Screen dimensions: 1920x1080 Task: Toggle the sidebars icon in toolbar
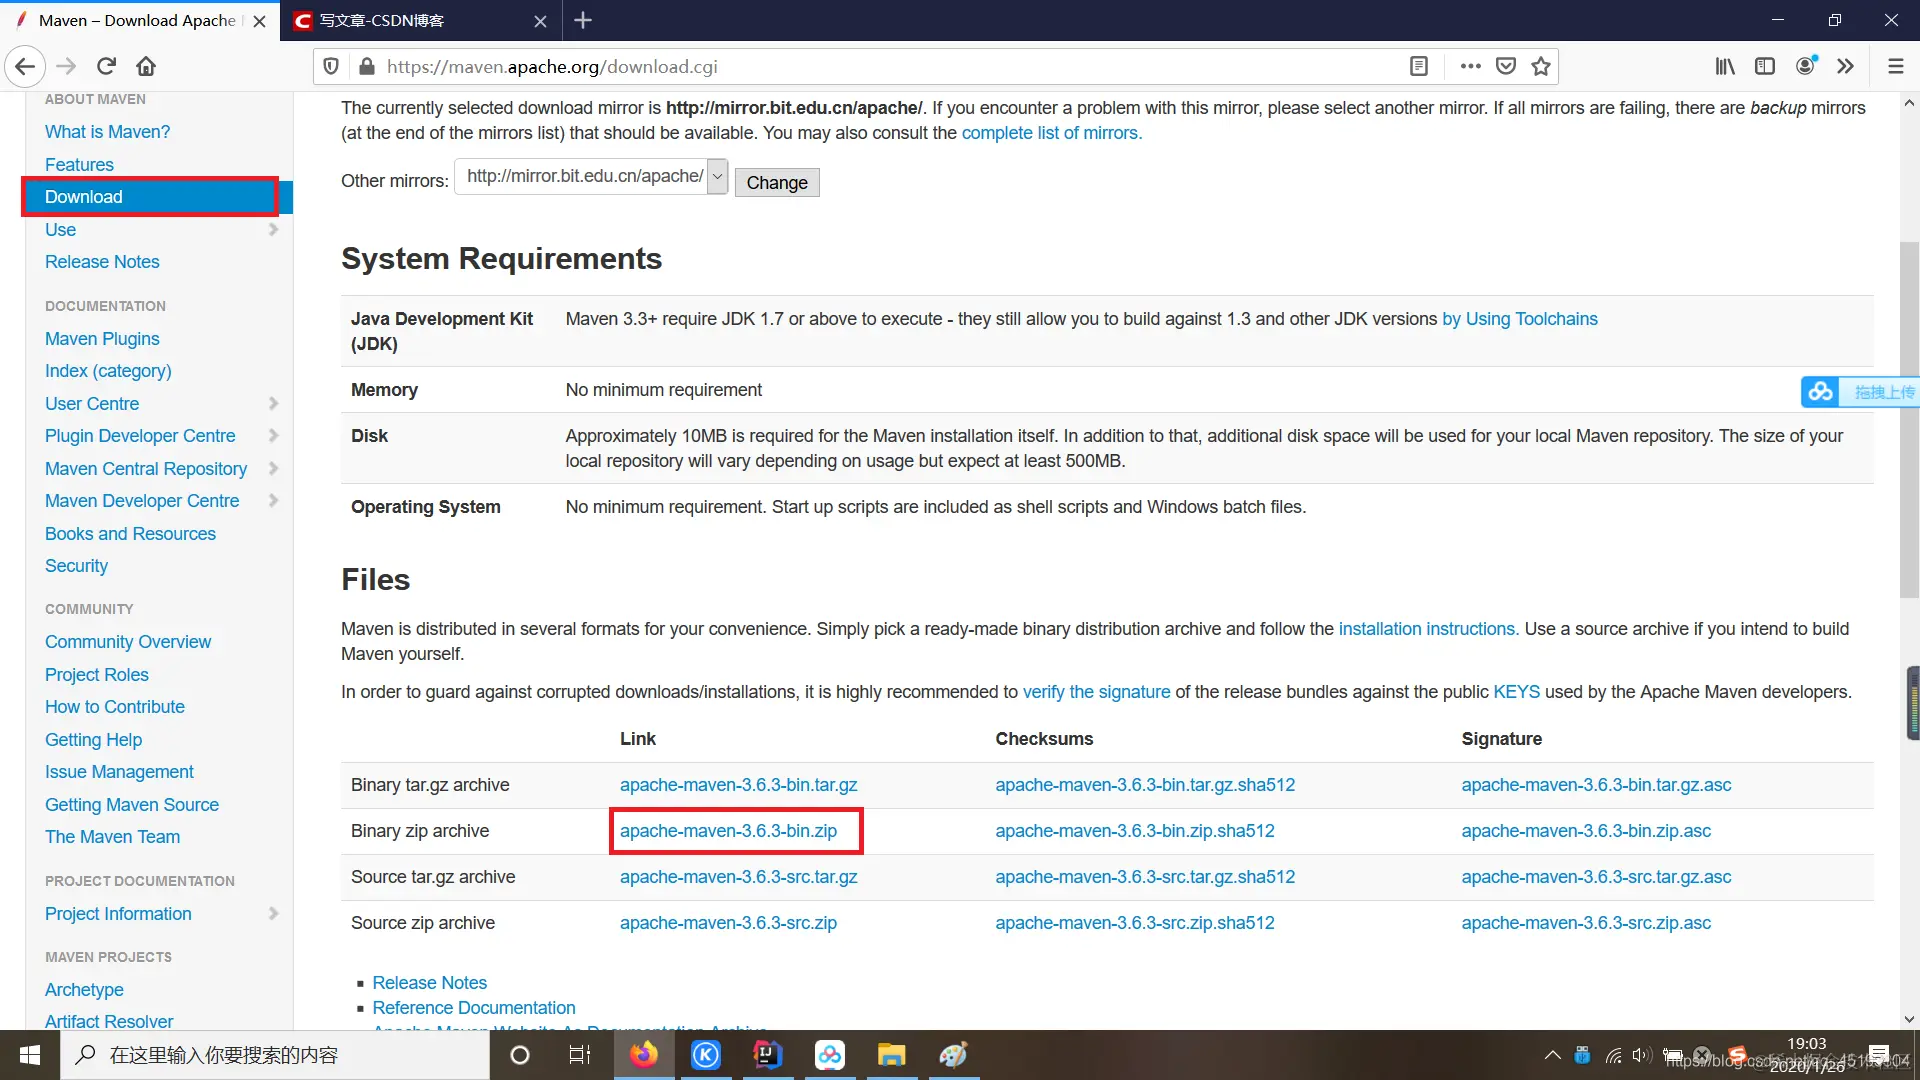[x=1765, y=66]
